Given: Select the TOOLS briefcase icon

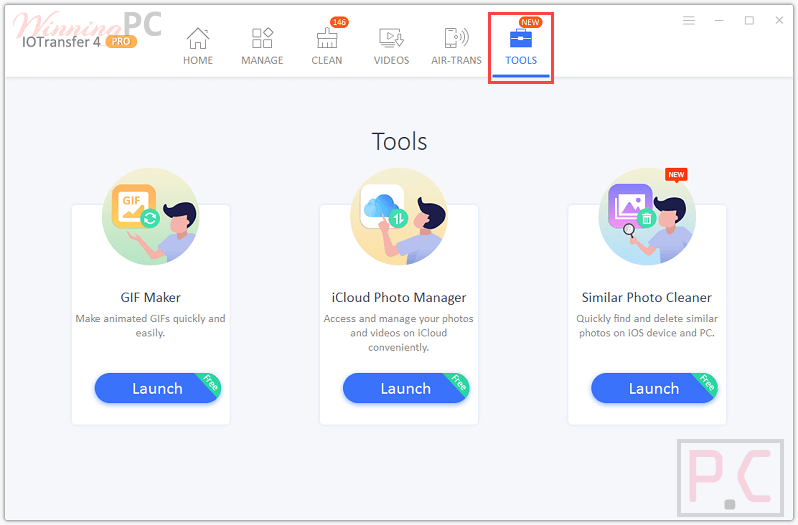Looking at the screenshot, I should point(521,39).
